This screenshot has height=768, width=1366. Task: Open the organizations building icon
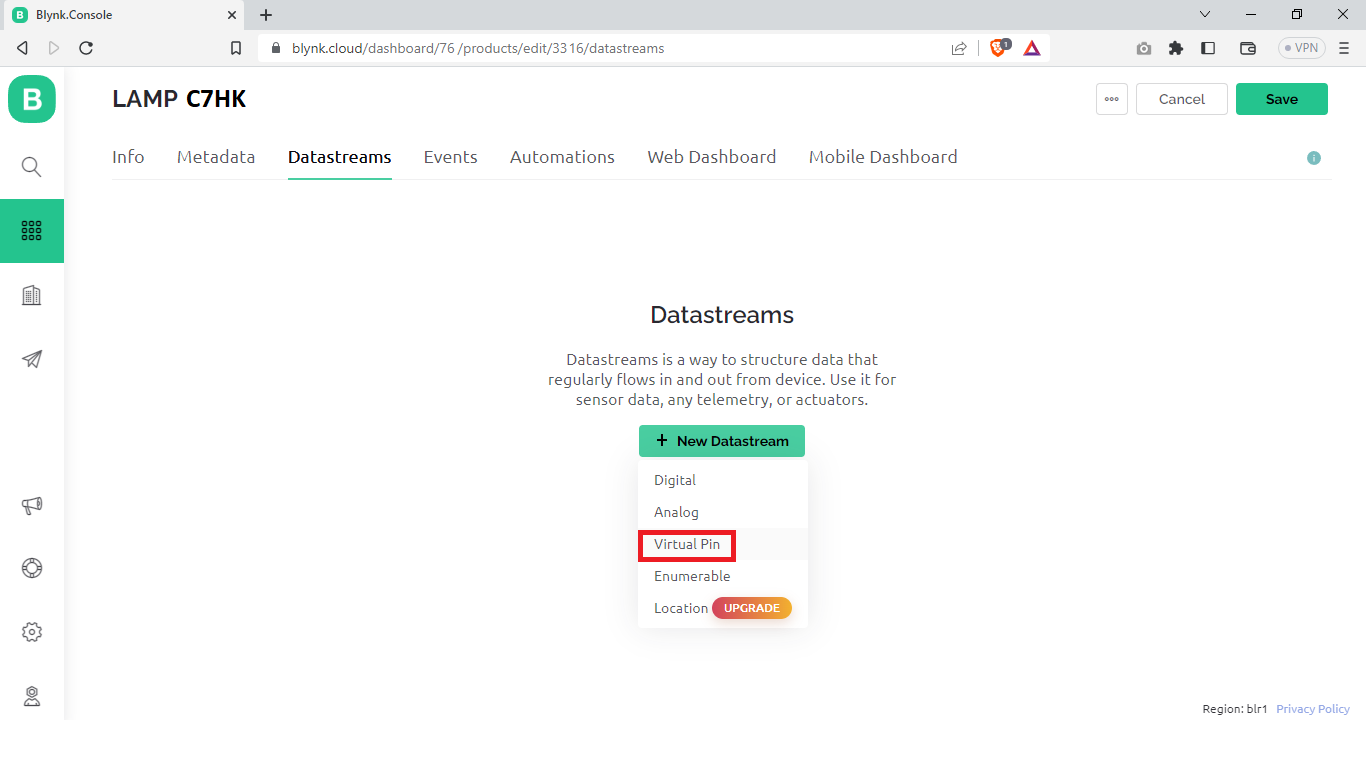coord(32,295)
